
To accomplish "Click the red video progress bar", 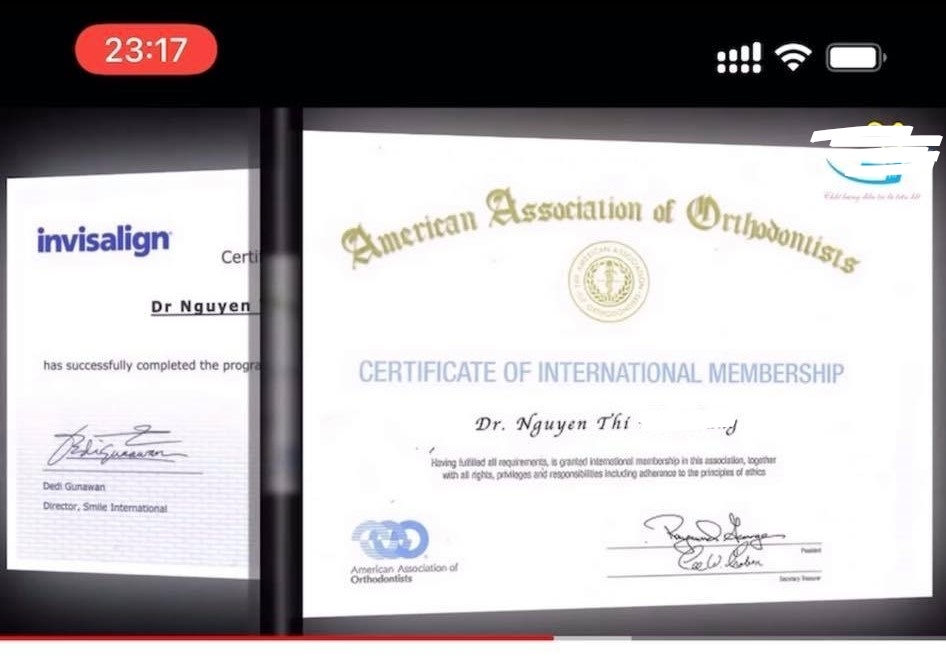I will pos(277,637).
